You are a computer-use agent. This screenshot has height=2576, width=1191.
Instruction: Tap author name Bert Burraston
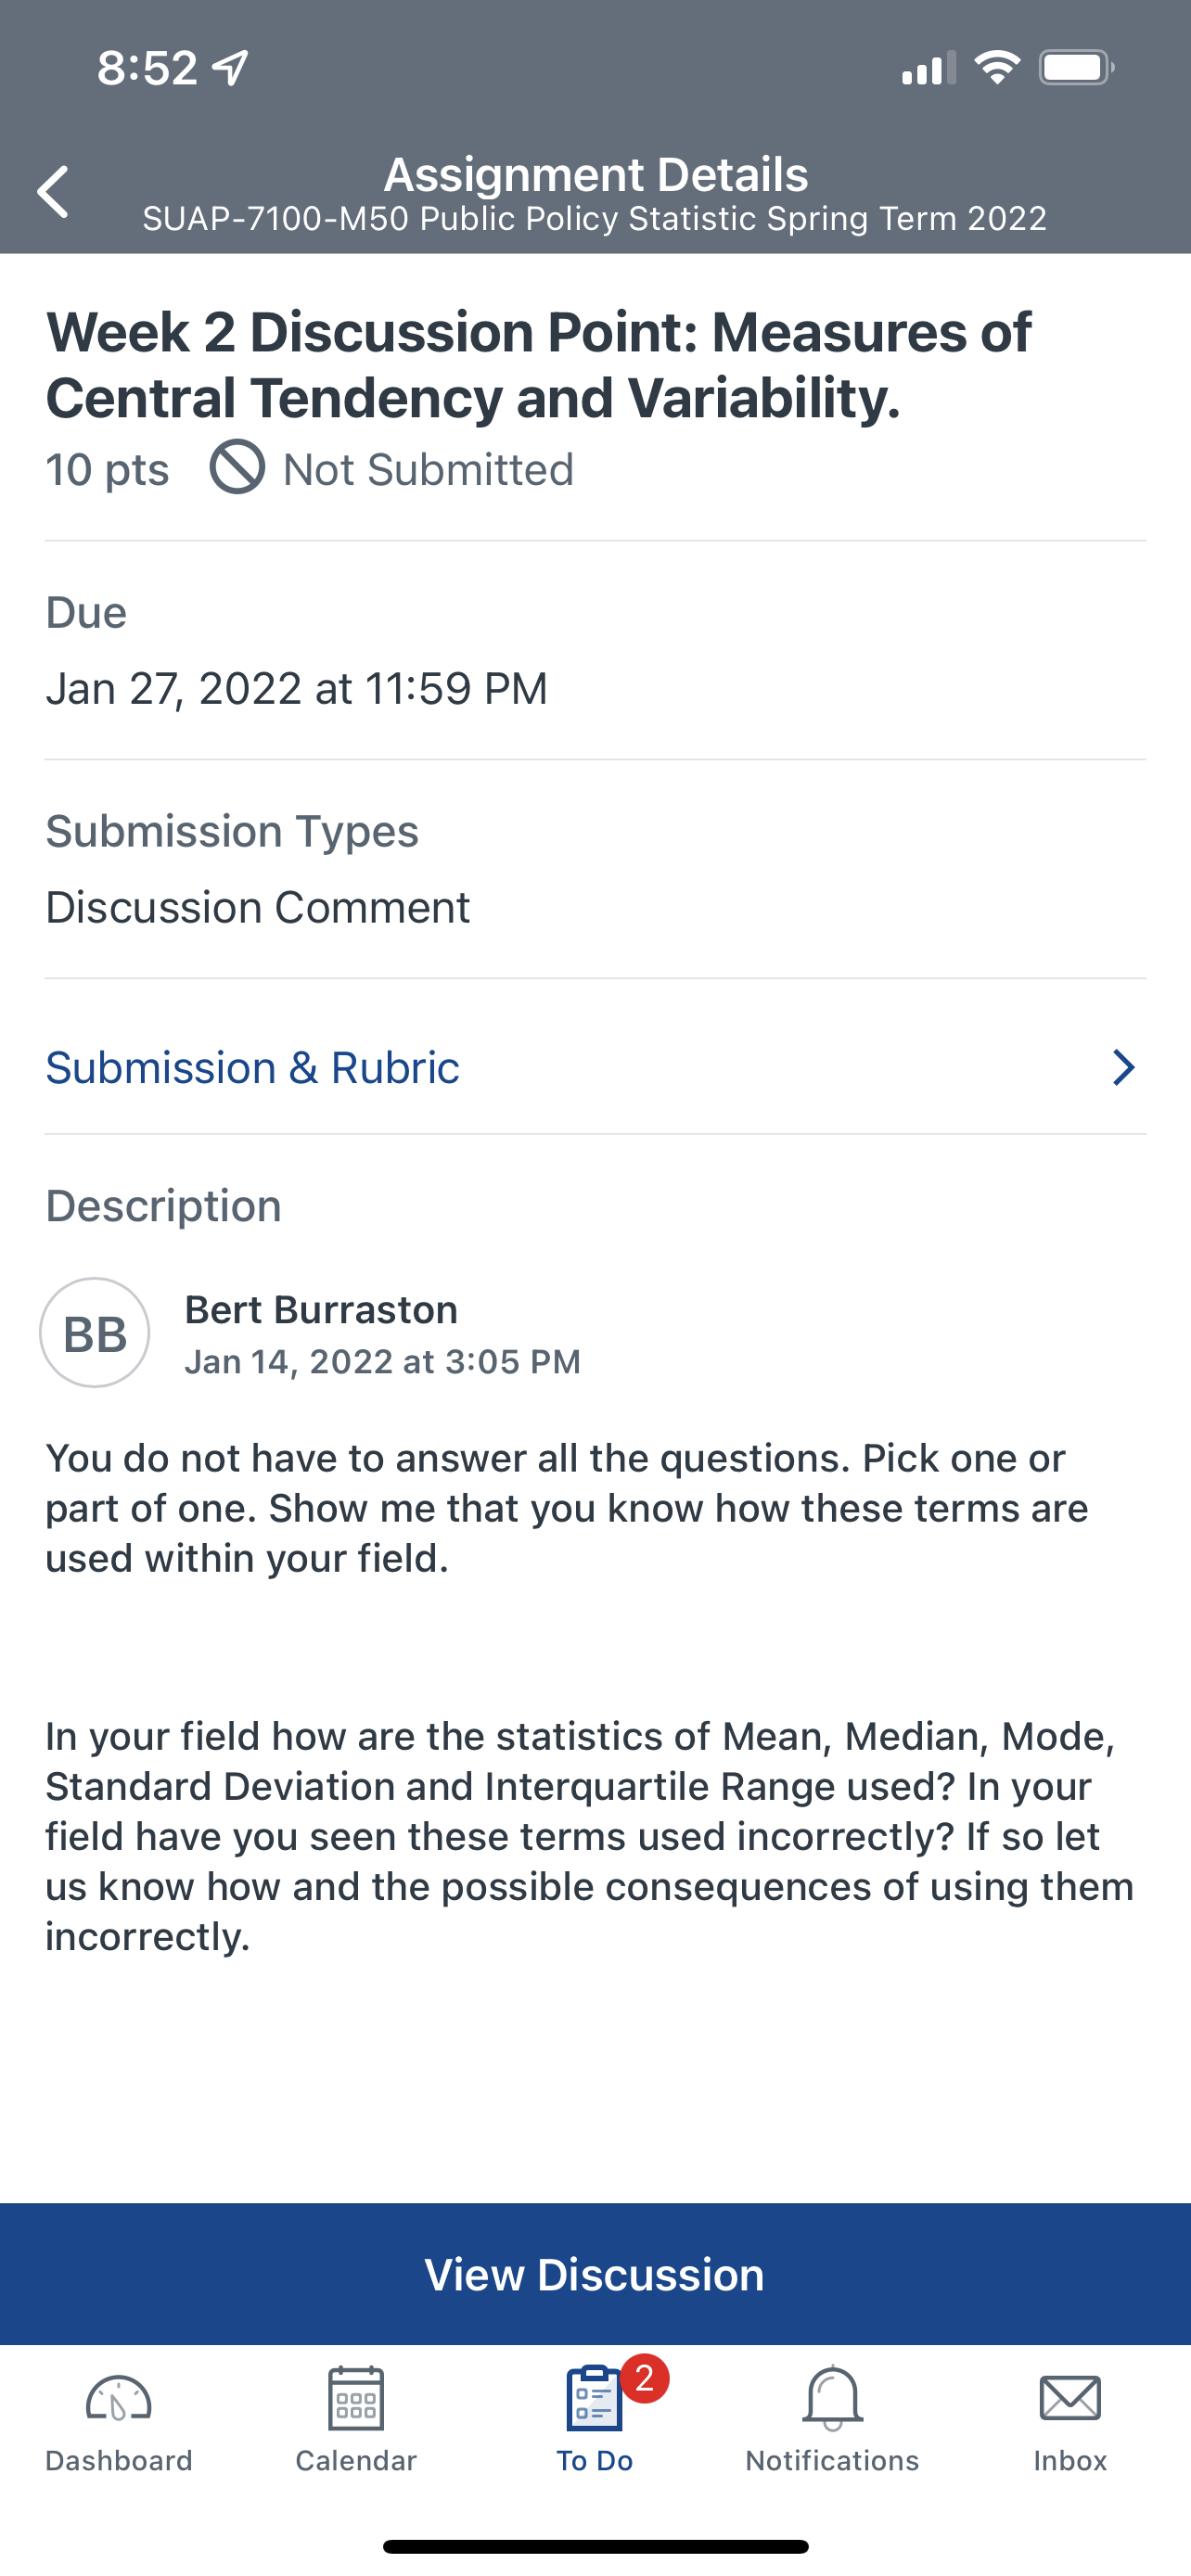[321, 1309]
